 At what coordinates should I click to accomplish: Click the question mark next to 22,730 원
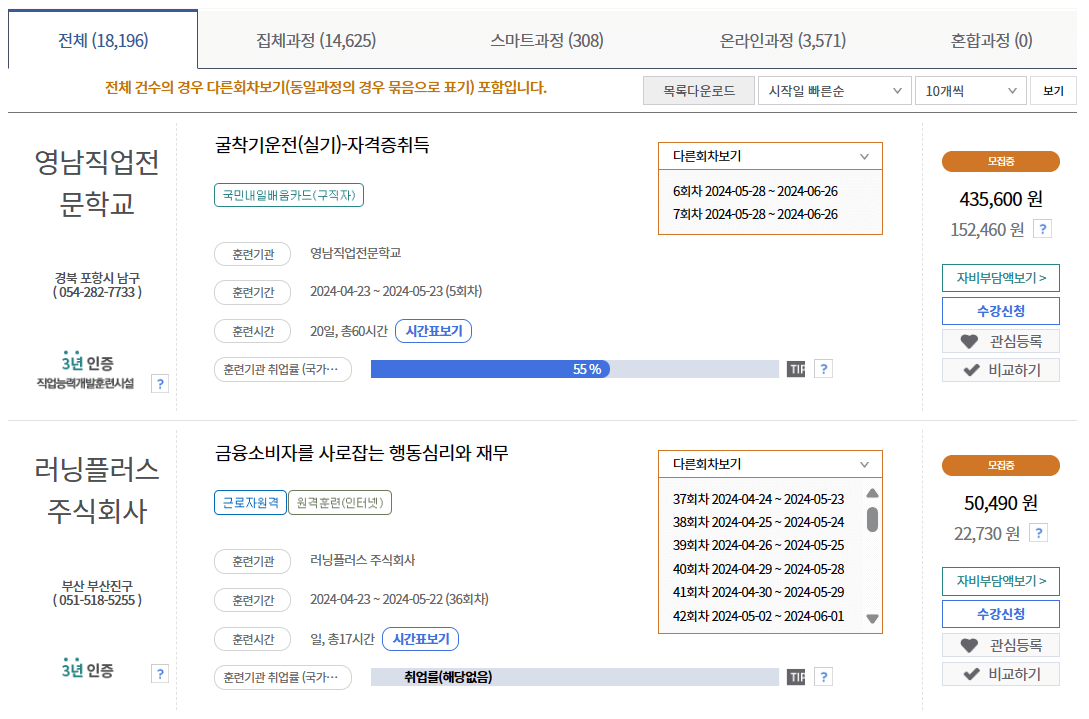tap(1040, 531)
